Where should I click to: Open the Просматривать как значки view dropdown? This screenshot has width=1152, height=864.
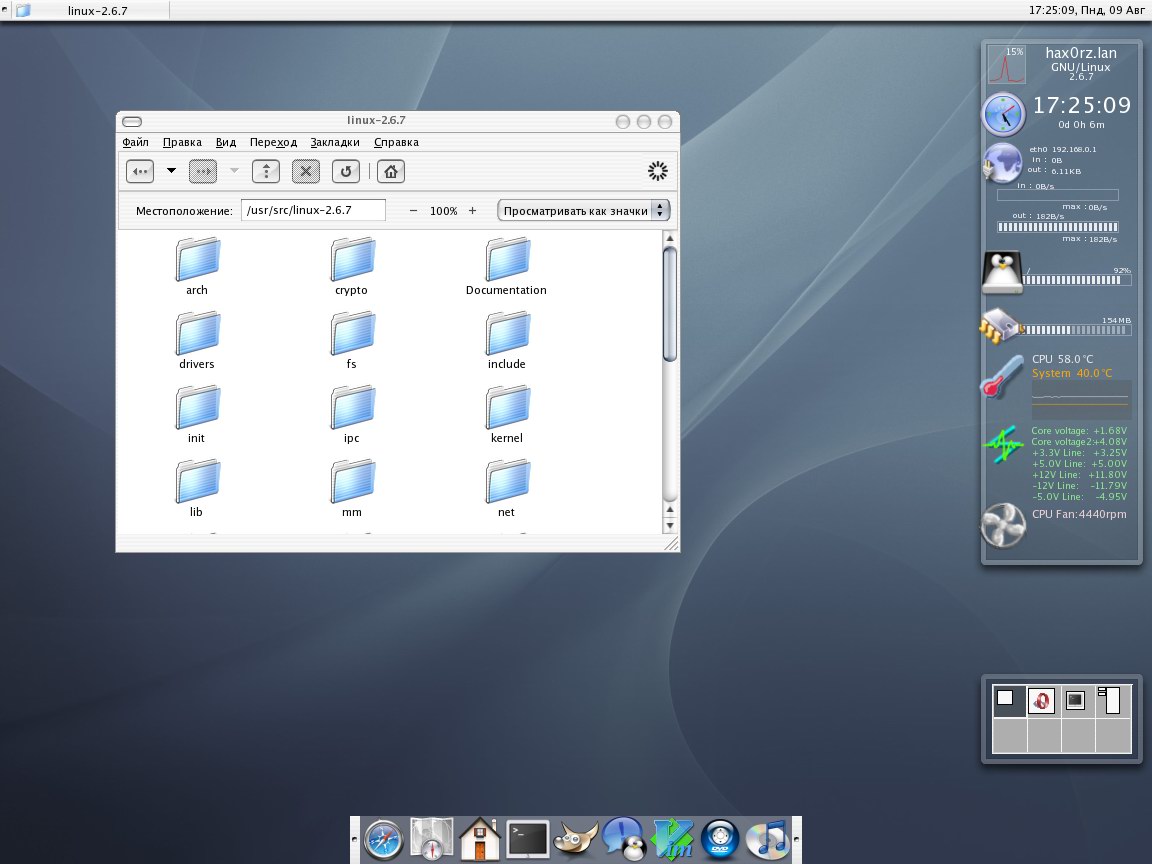coord(583,211)
